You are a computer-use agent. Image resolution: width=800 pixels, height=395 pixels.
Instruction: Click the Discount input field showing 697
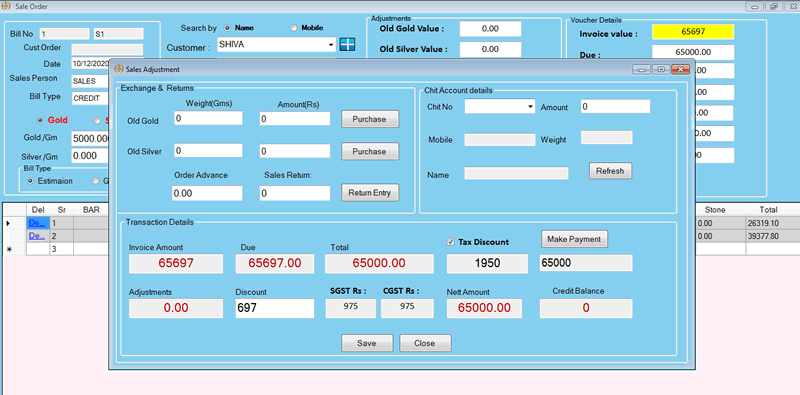click(x=275, y=308)
